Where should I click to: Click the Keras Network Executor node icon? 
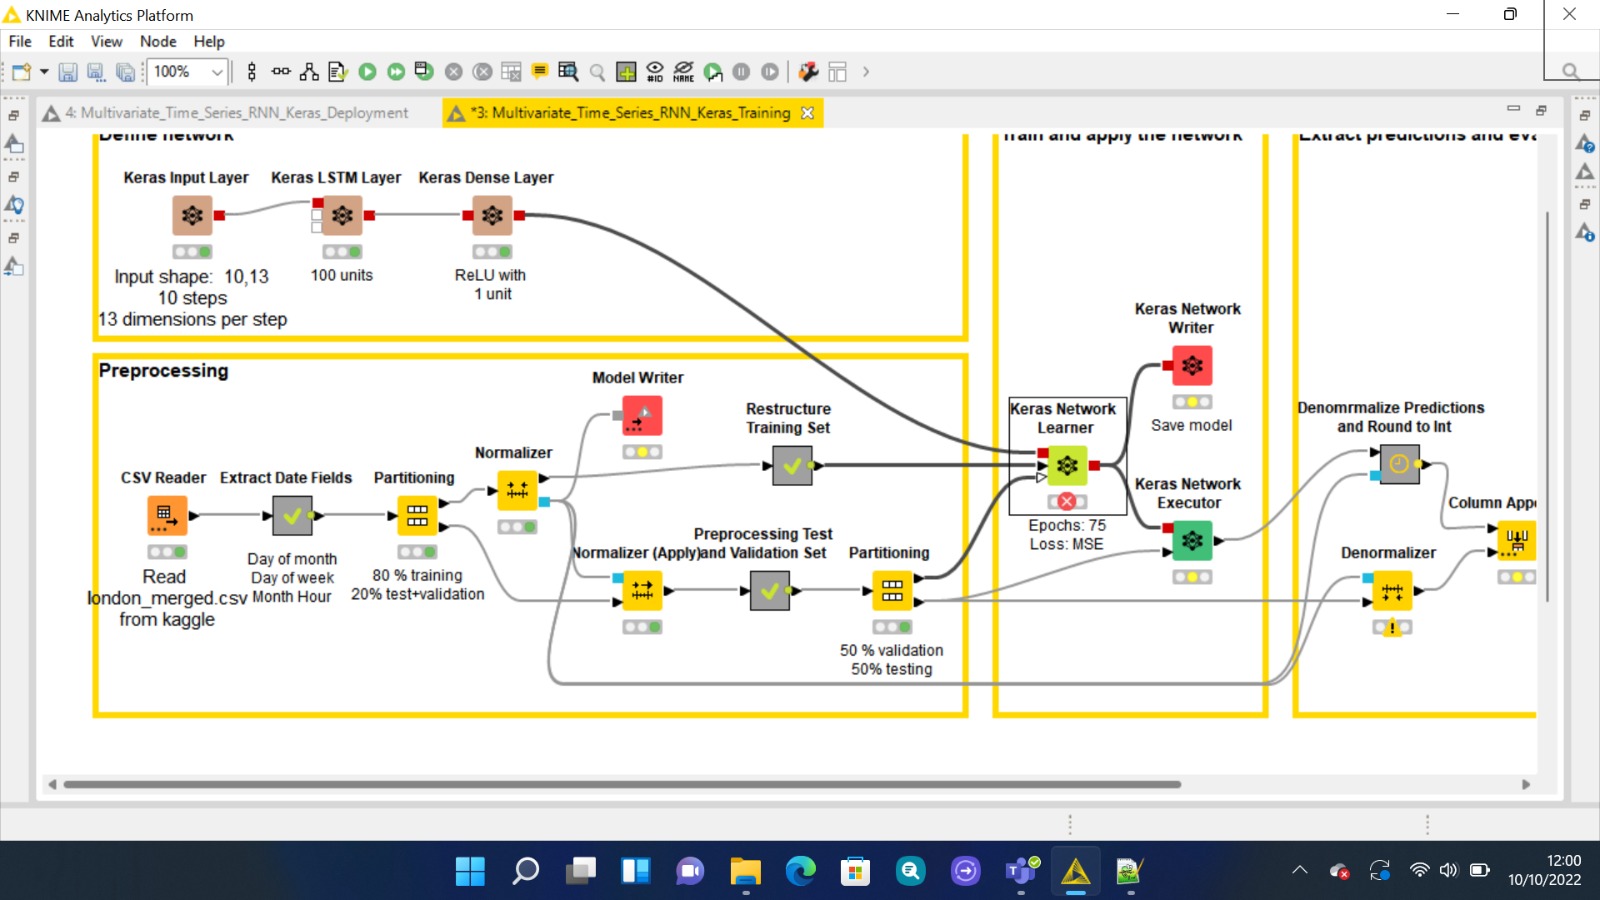tap(1192, 540)
